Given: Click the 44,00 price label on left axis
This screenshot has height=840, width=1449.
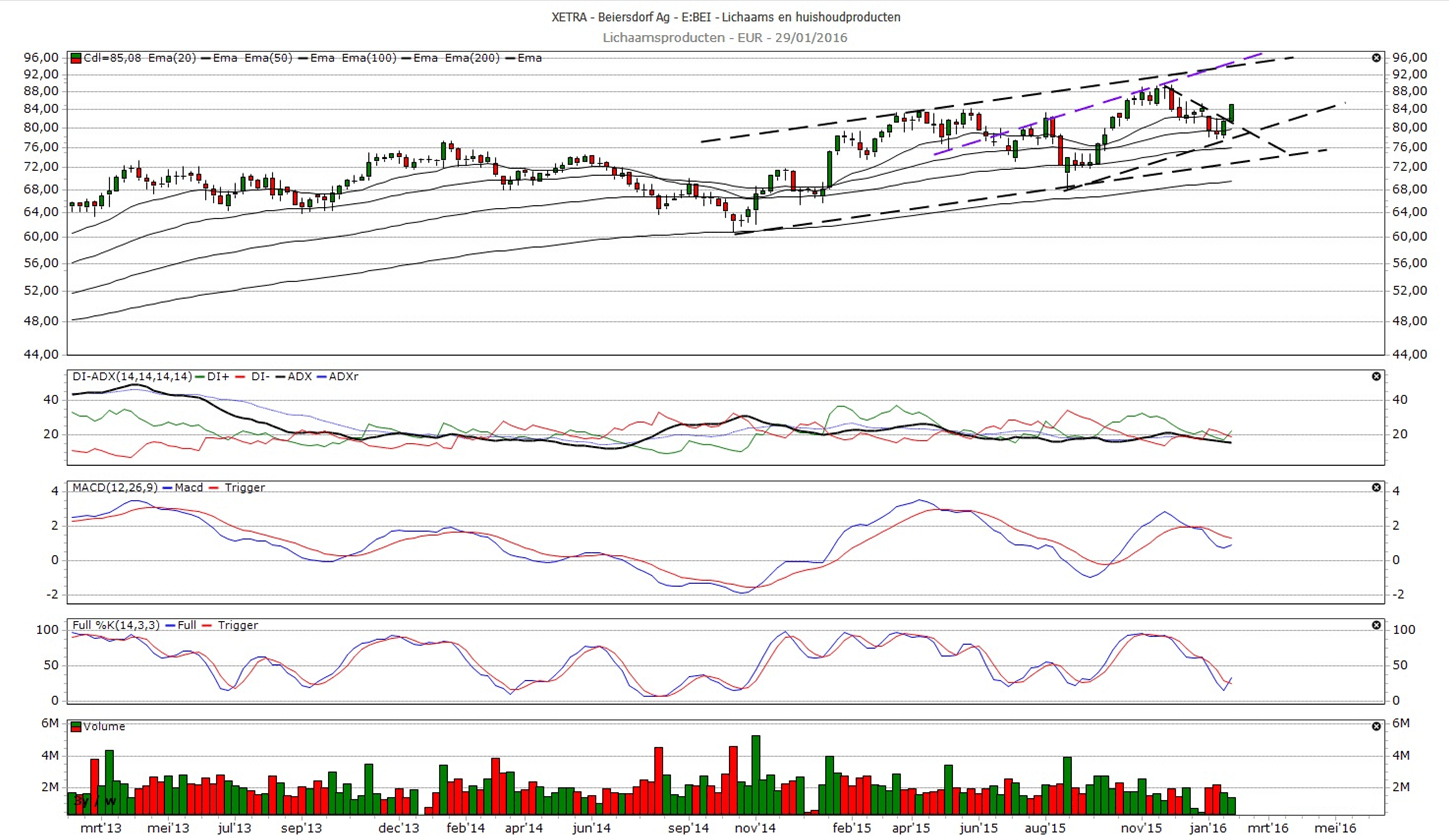Looking at the screenshot, I should coord(41,355).
